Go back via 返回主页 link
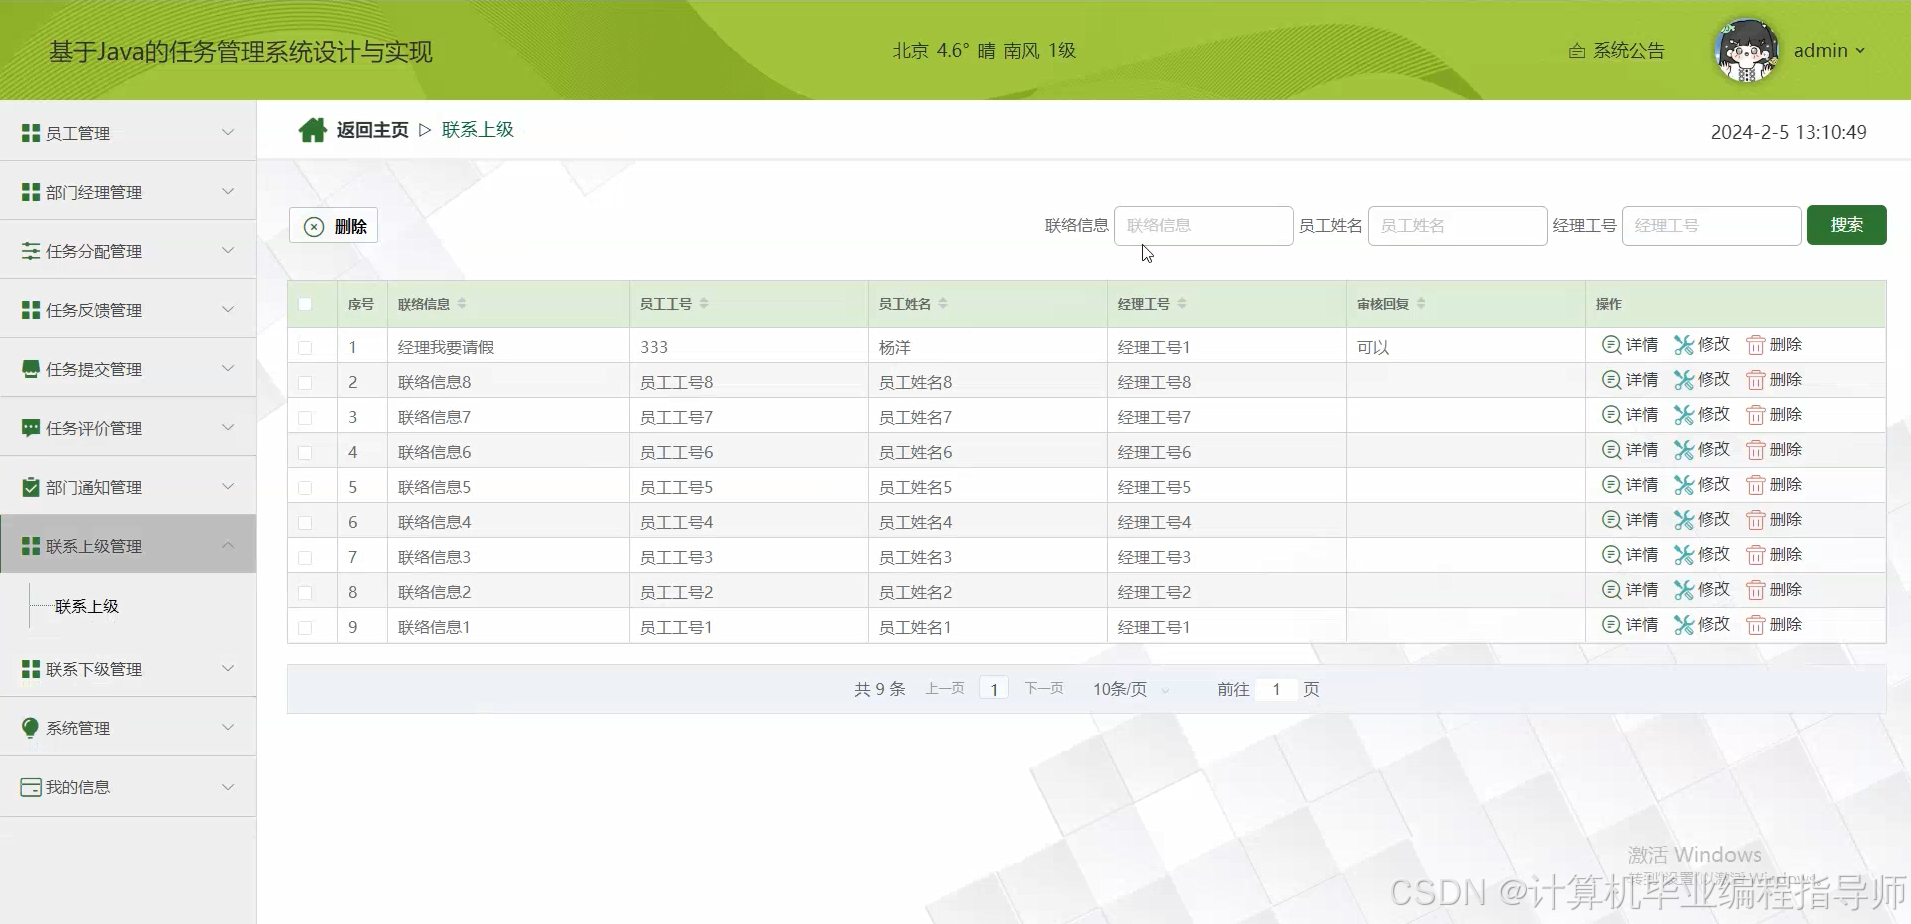Viewport: 1911px width, 924px height. [372, 130]
